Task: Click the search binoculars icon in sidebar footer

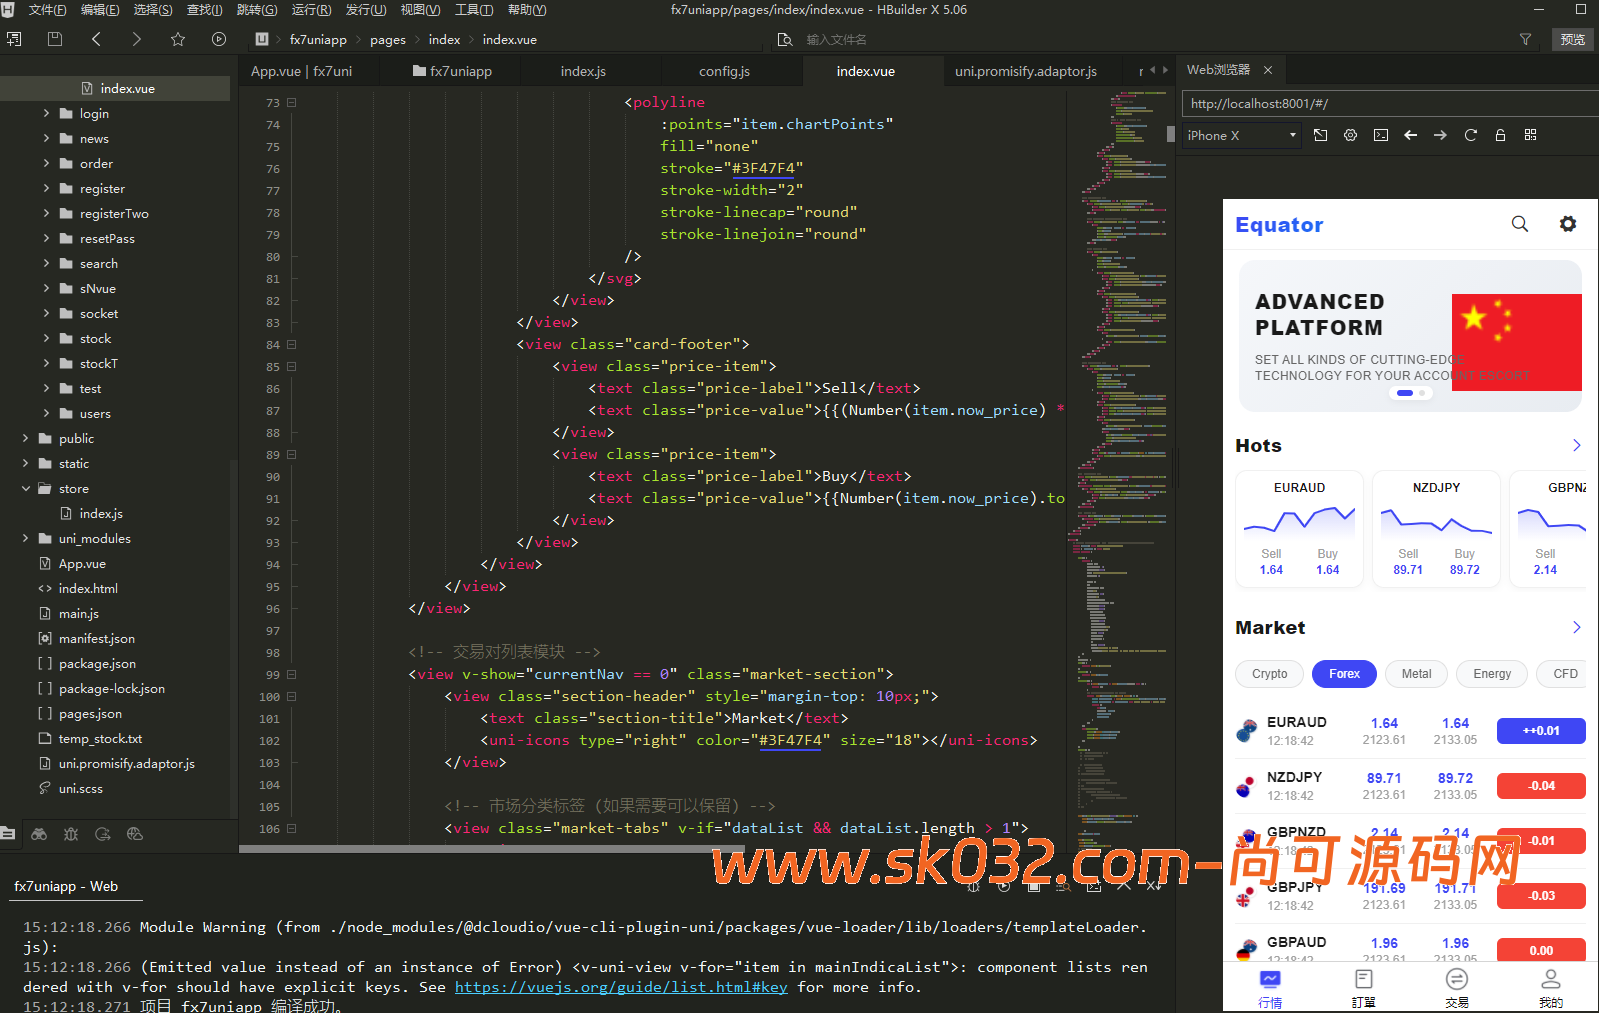Action: click(x=39, y=834)
